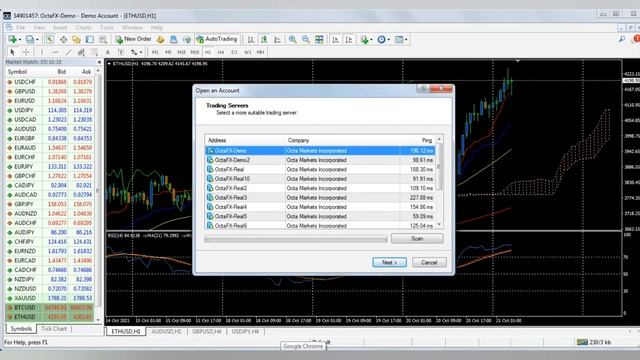Open the Tools menu

[x=107, y=27]
